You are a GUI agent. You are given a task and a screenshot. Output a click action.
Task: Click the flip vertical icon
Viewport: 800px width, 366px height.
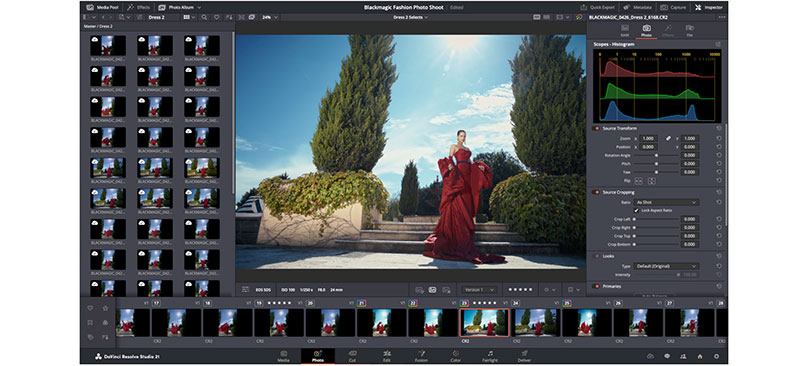[651, 181]
